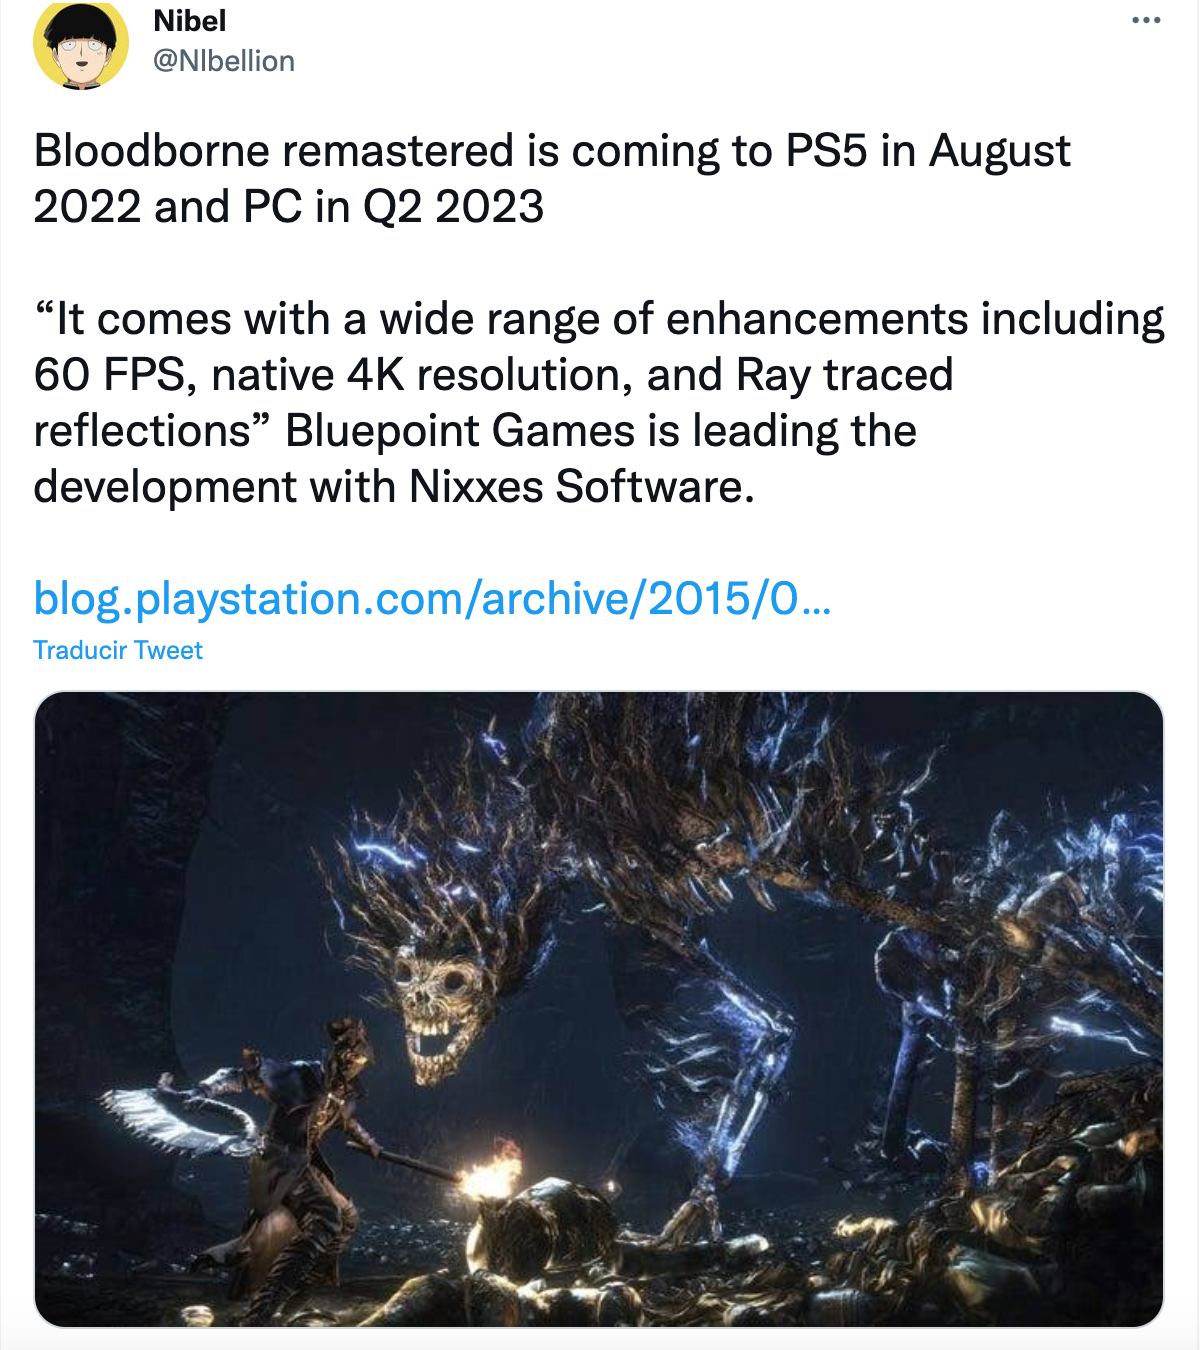Translate the tweet using Traducir Tweet
Image resolution: width=1200 pixels, height=1350 pixels.
pos(118,651)
